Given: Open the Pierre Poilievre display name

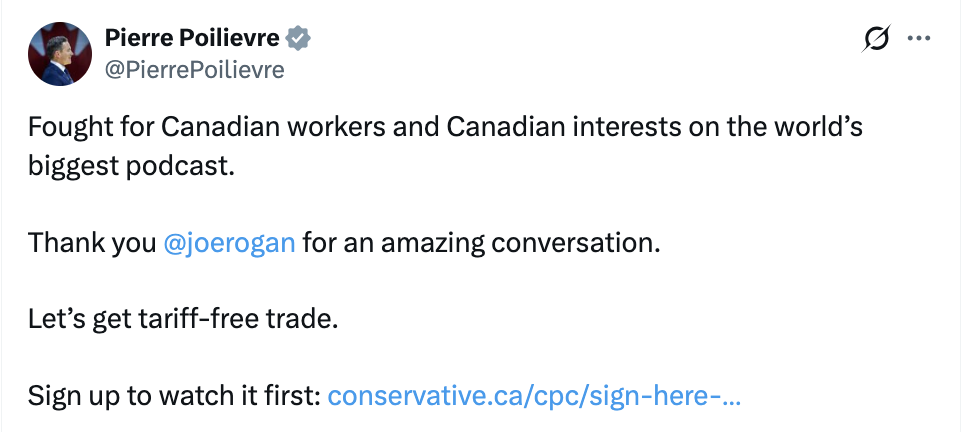Looking at the screenshot, I should click(193, 38).
